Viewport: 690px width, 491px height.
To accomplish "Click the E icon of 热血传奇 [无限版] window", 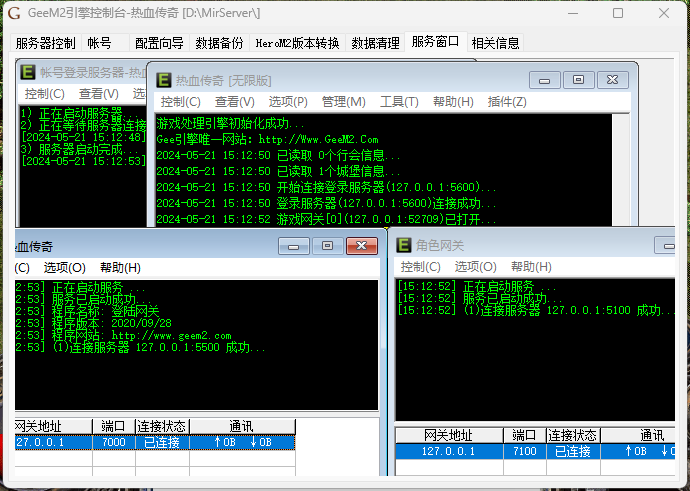I will tap(164, 80).
